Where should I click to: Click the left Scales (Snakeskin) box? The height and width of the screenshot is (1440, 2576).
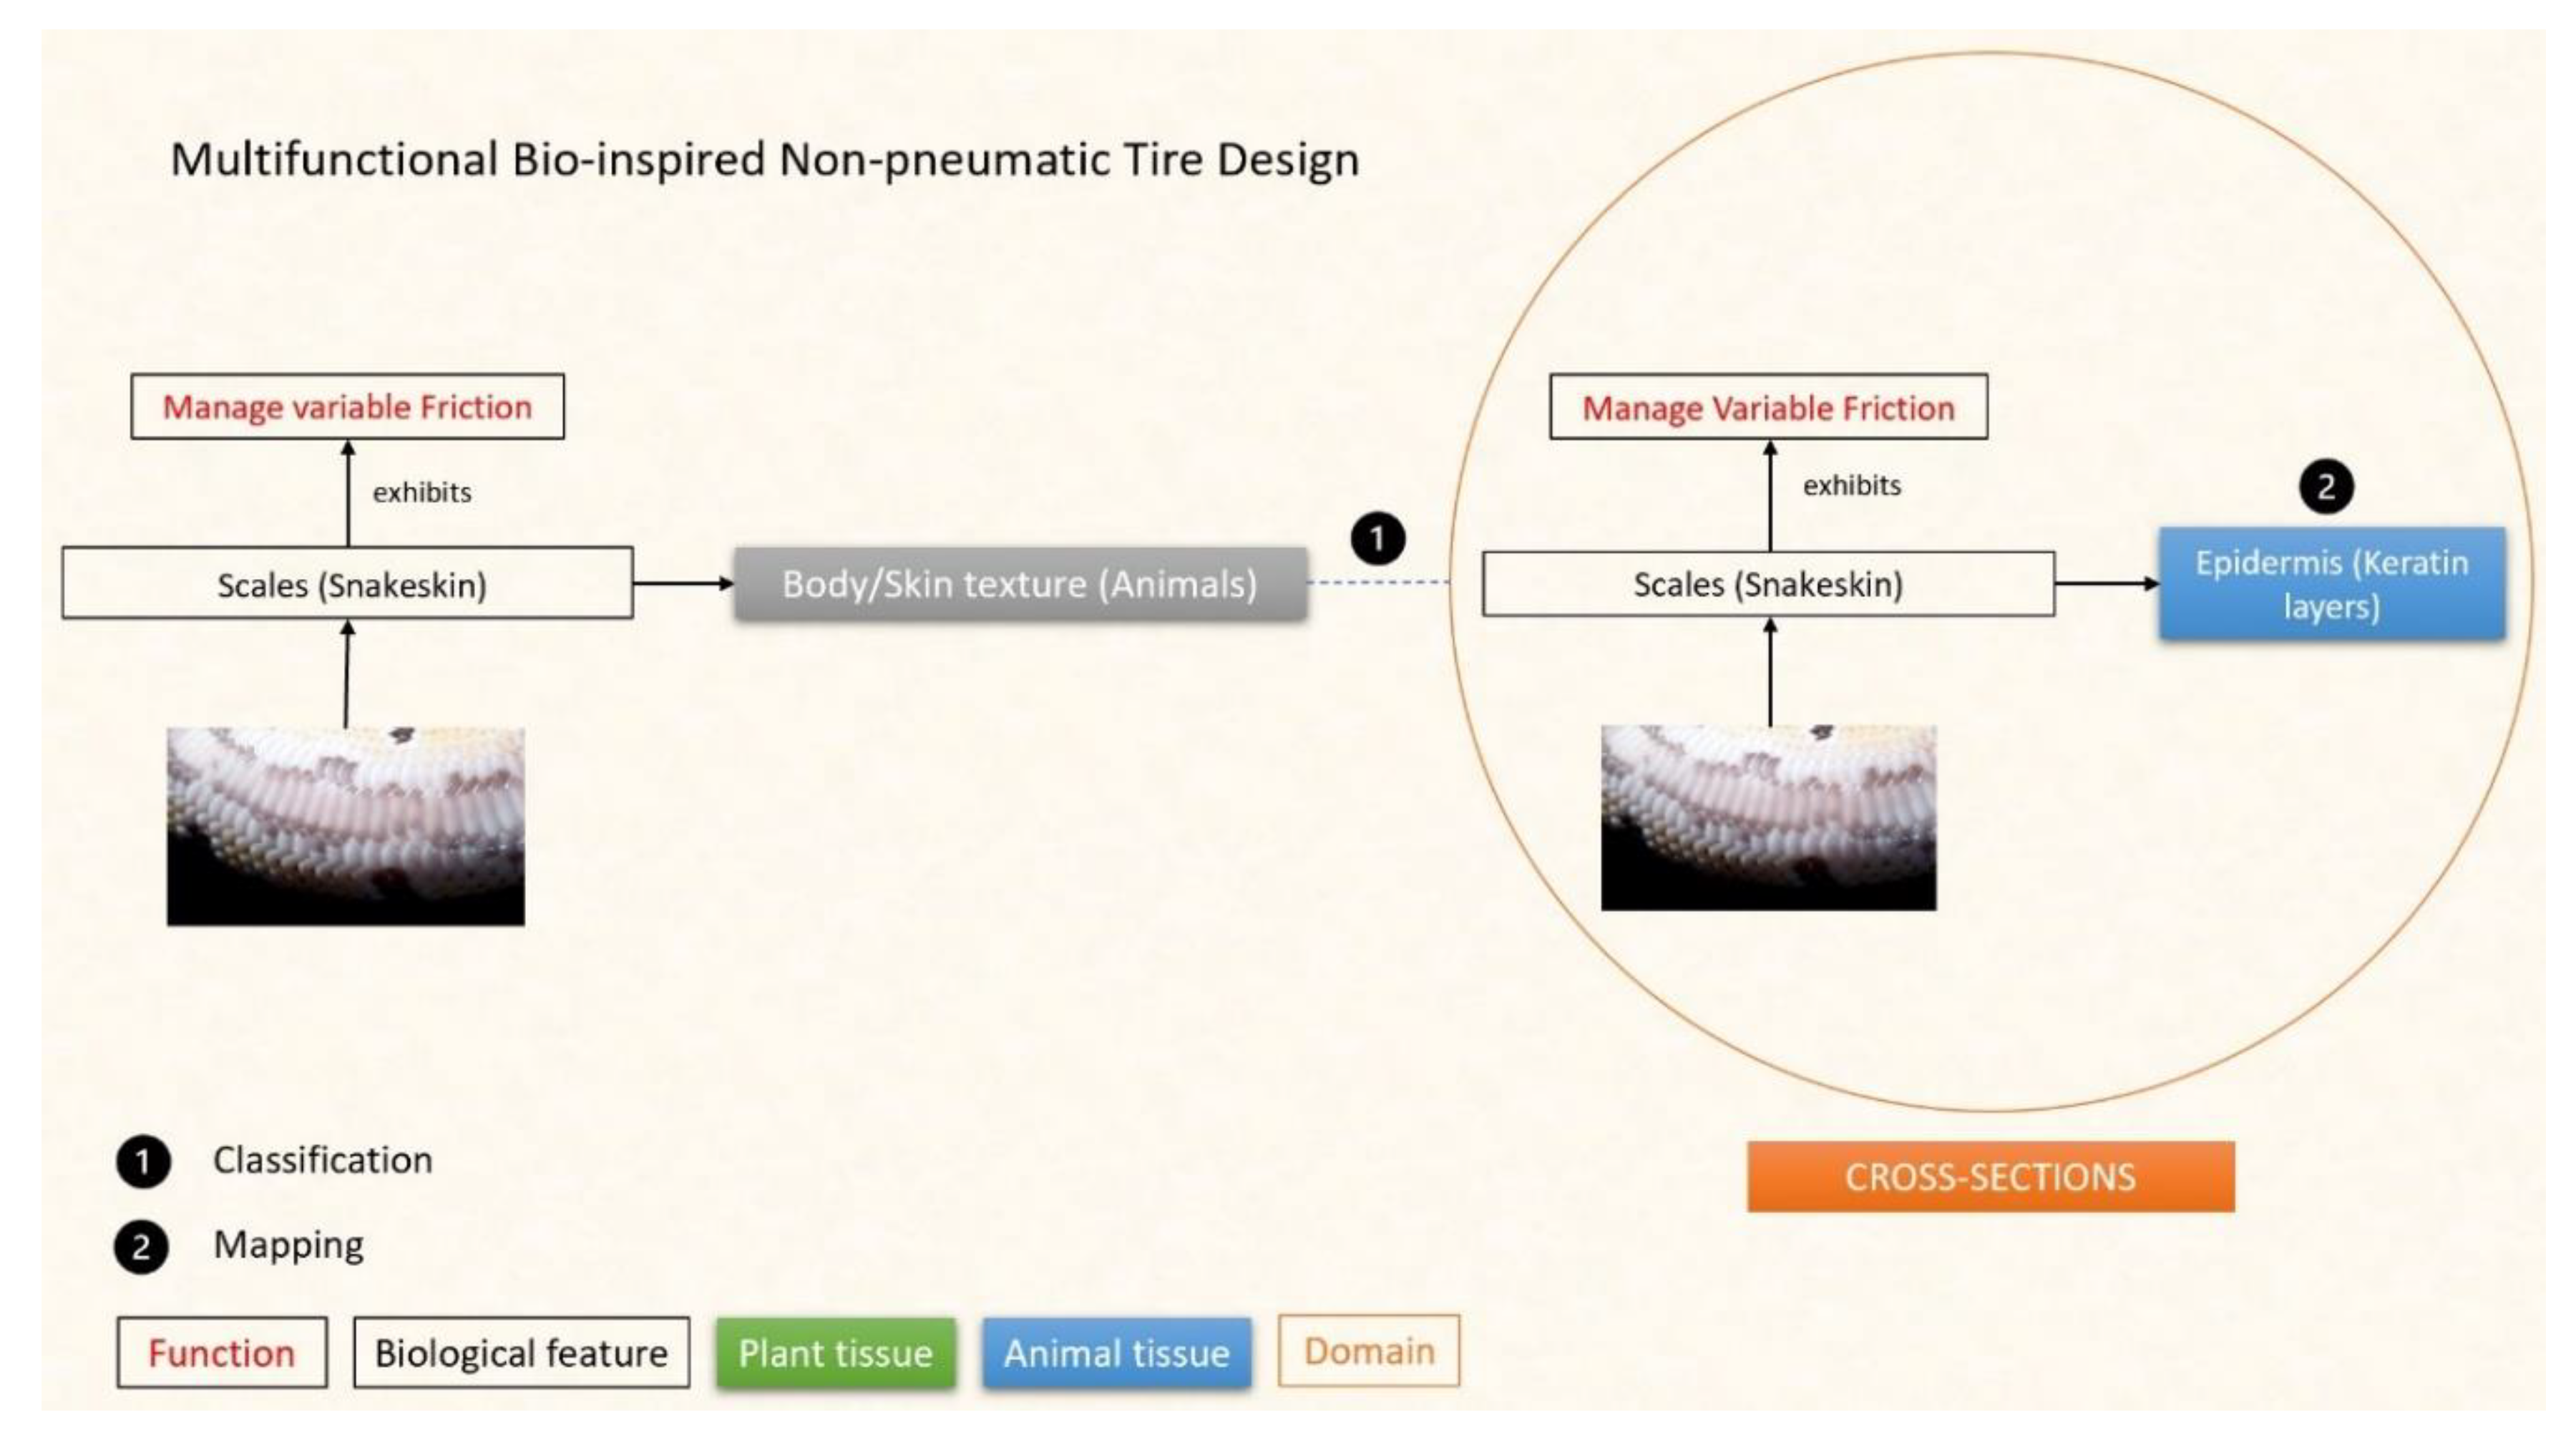pyautogui.click(x=347, y=584)
